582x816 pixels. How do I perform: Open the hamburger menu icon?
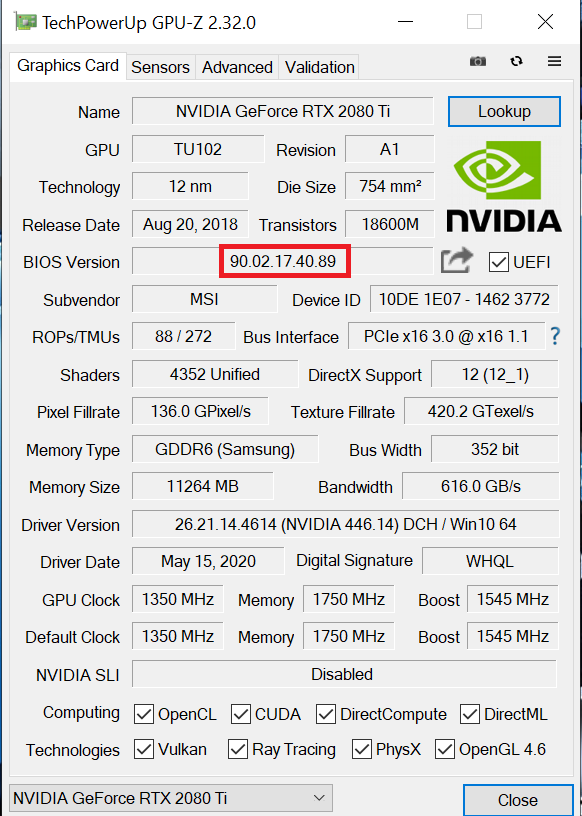pos(554,61)
